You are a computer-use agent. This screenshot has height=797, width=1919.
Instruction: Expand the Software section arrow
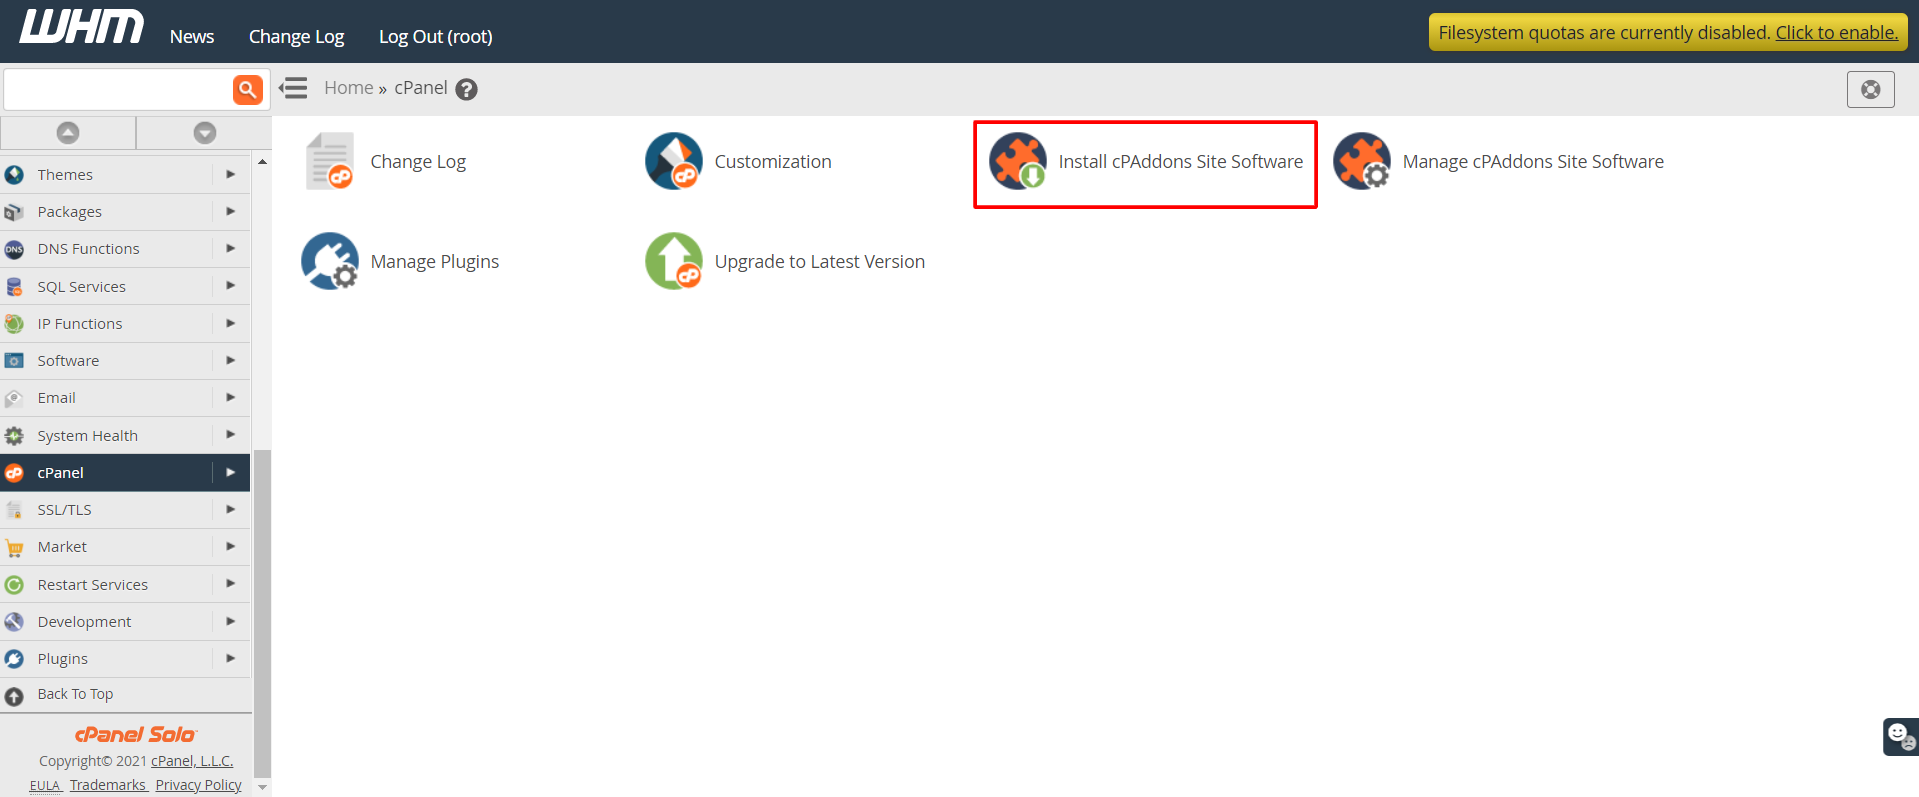(x=231, y=360)
